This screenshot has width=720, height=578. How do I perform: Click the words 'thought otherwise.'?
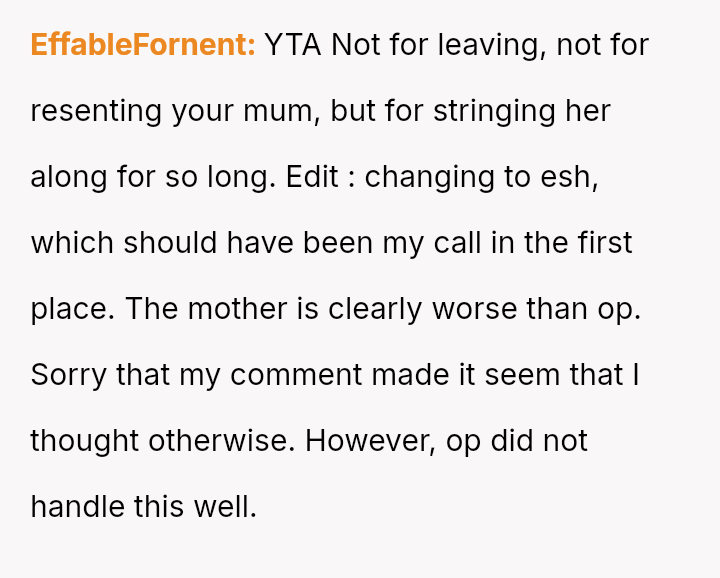click(x=162, y=441)
